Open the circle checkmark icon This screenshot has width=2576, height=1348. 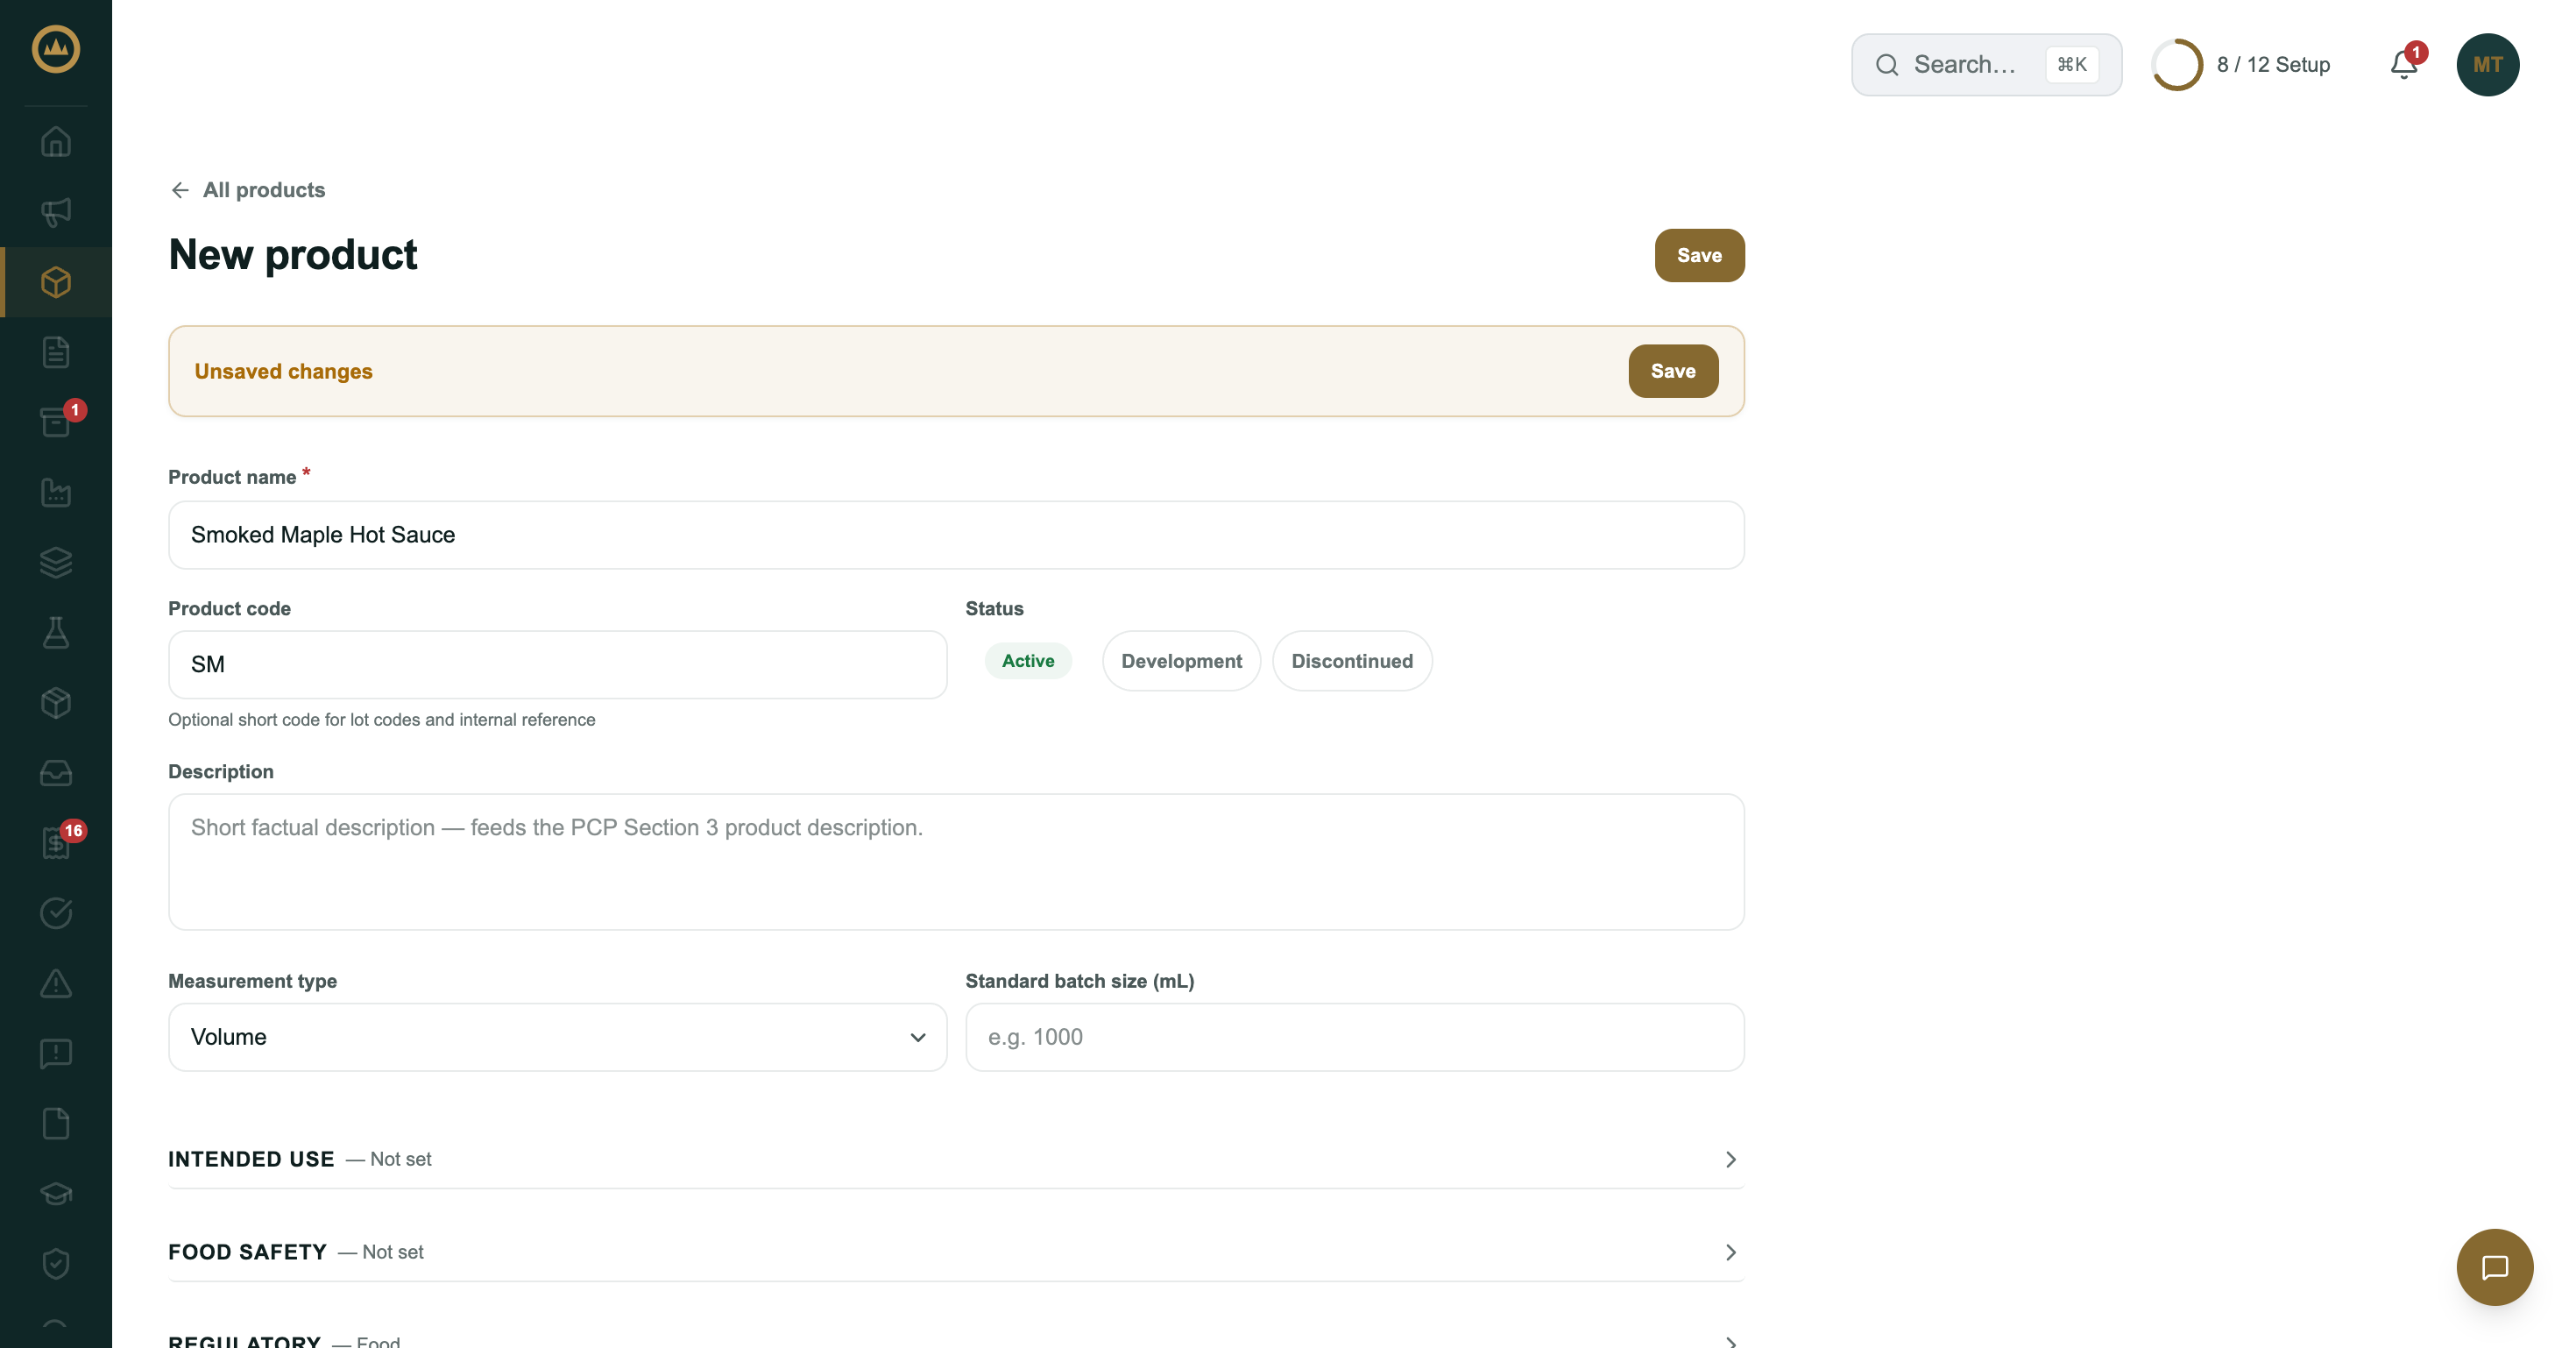56,913
